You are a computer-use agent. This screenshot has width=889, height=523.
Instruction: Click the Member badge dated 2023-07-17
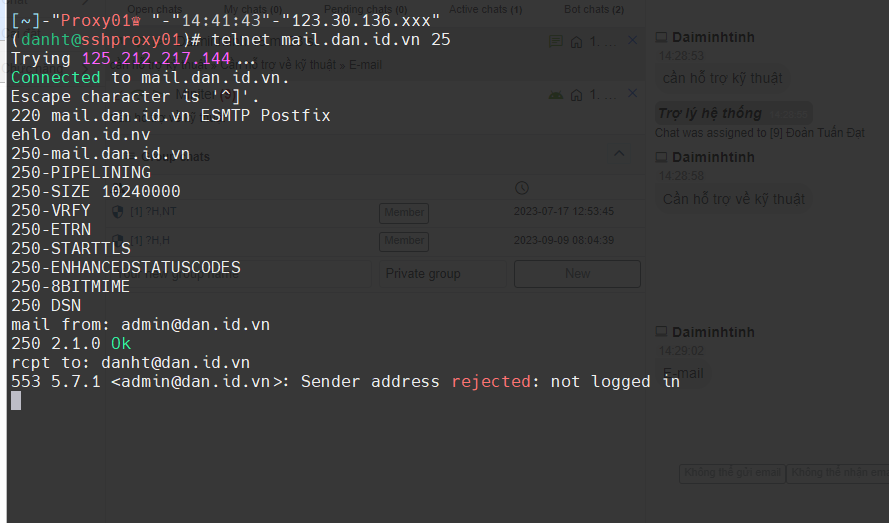pyautogui.click(x=404, y=212)
